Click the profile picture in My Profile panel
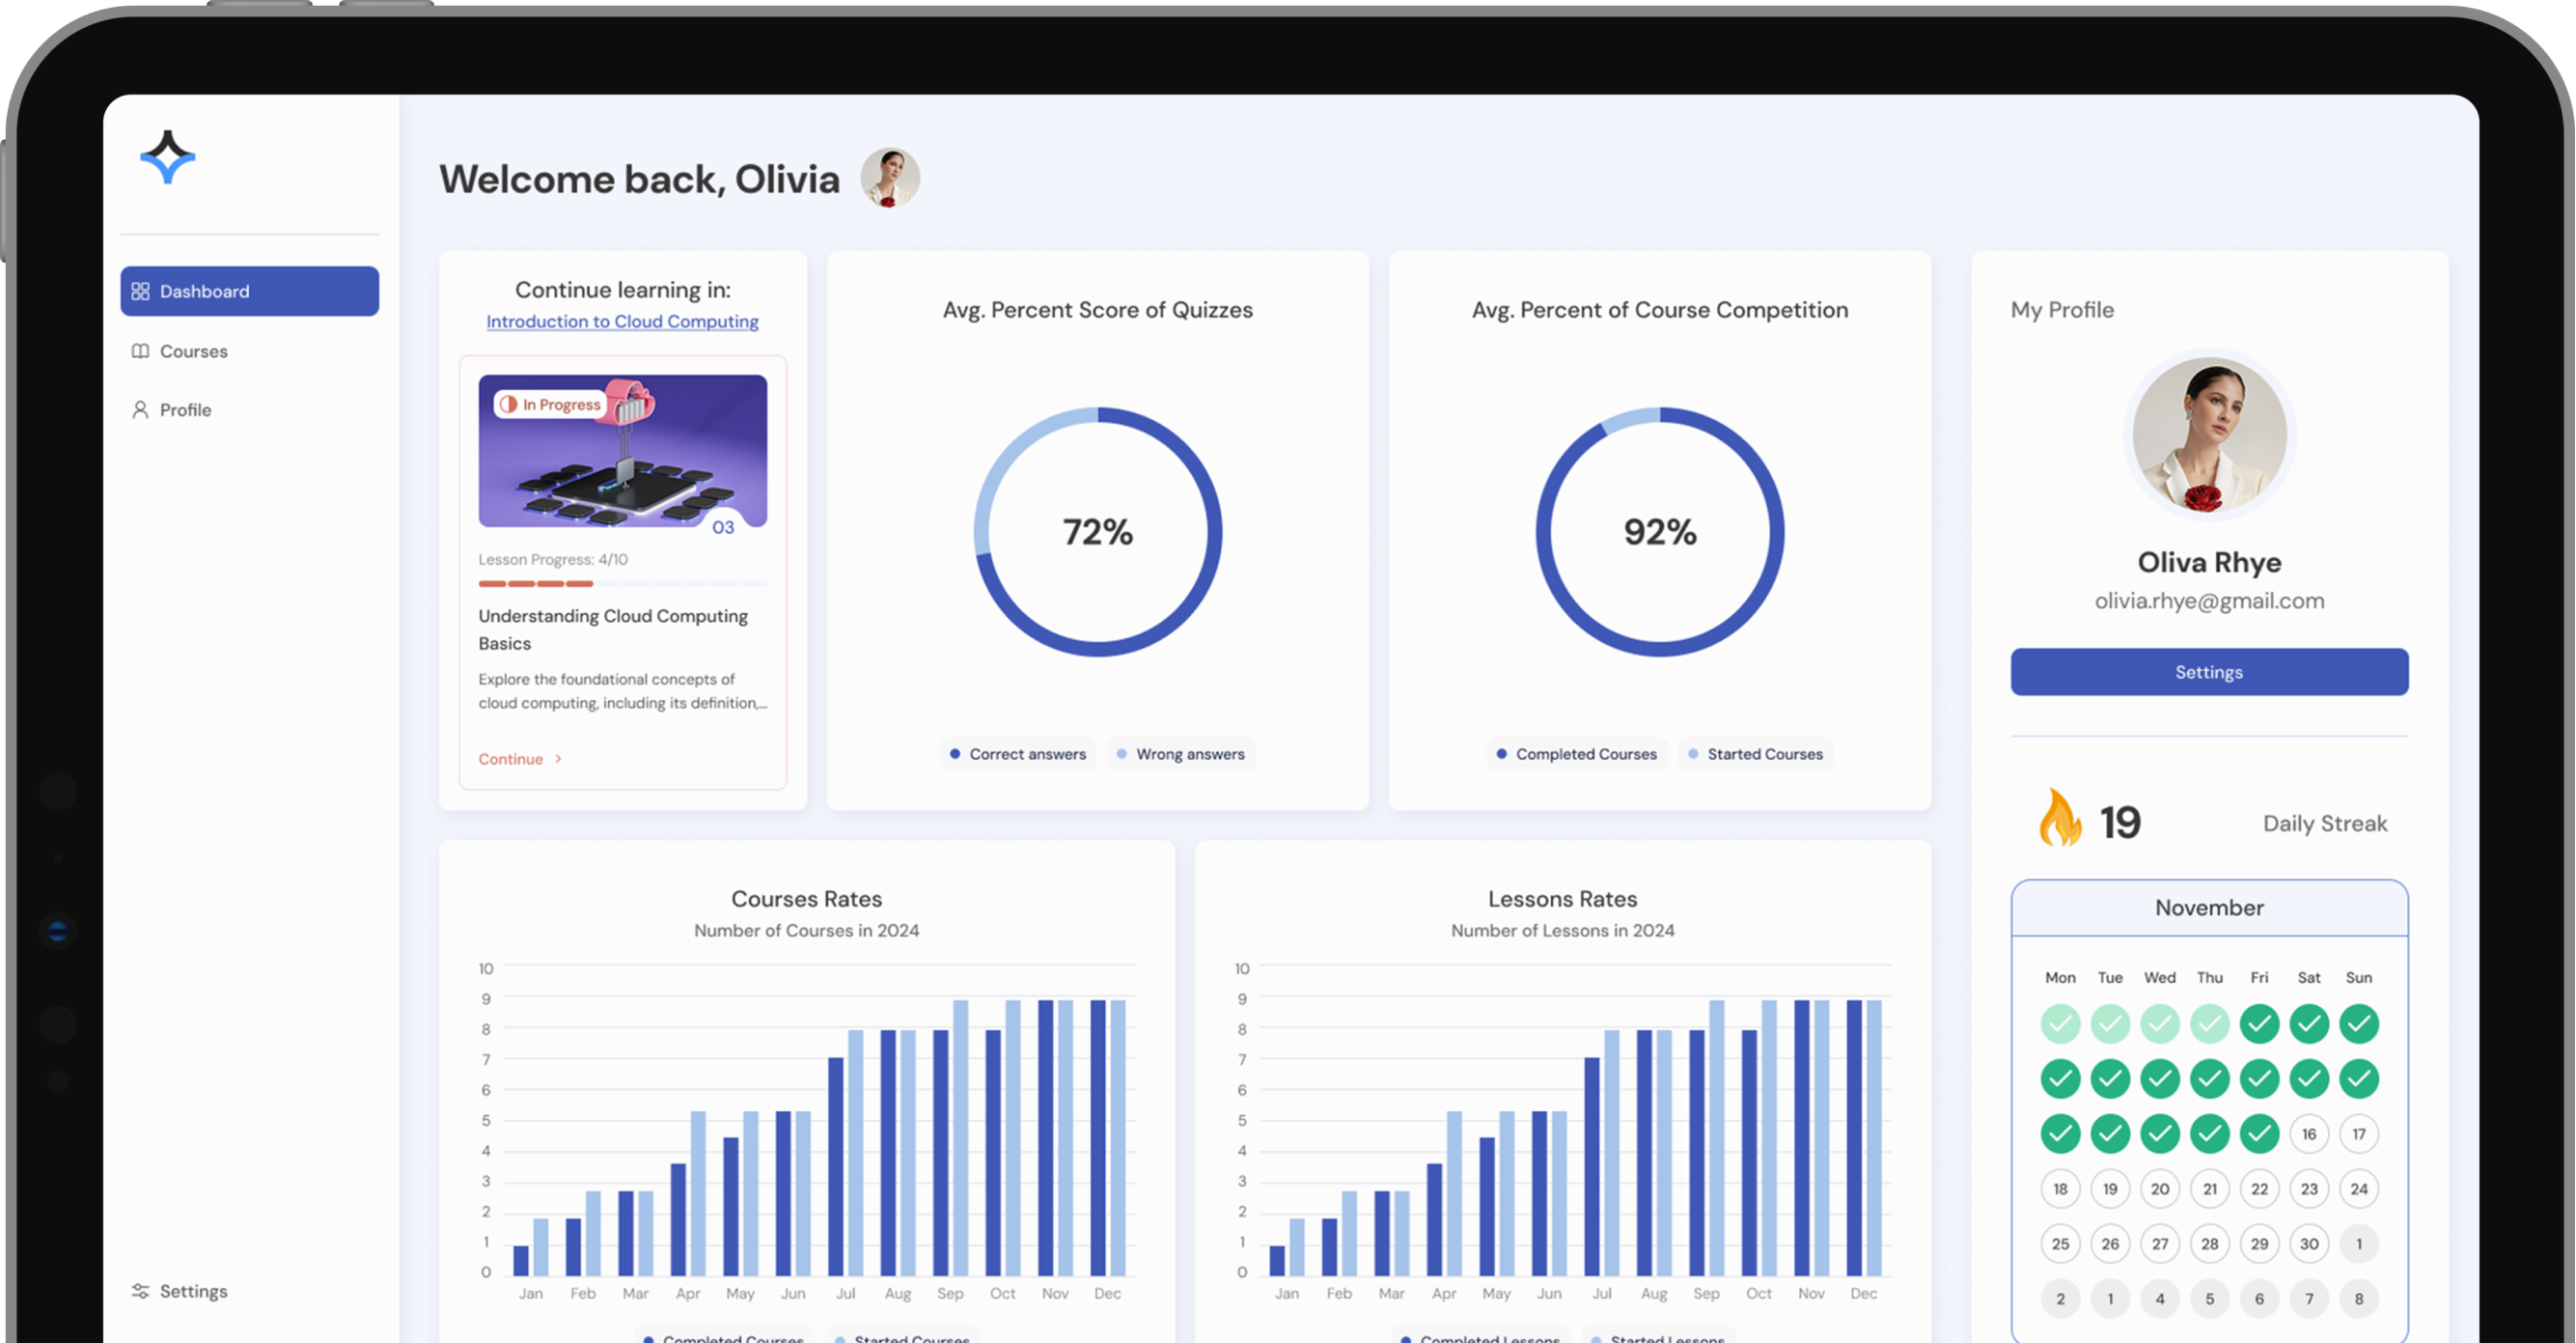The width and height of the screenshot is (2576, 1343). [2208, 434]
